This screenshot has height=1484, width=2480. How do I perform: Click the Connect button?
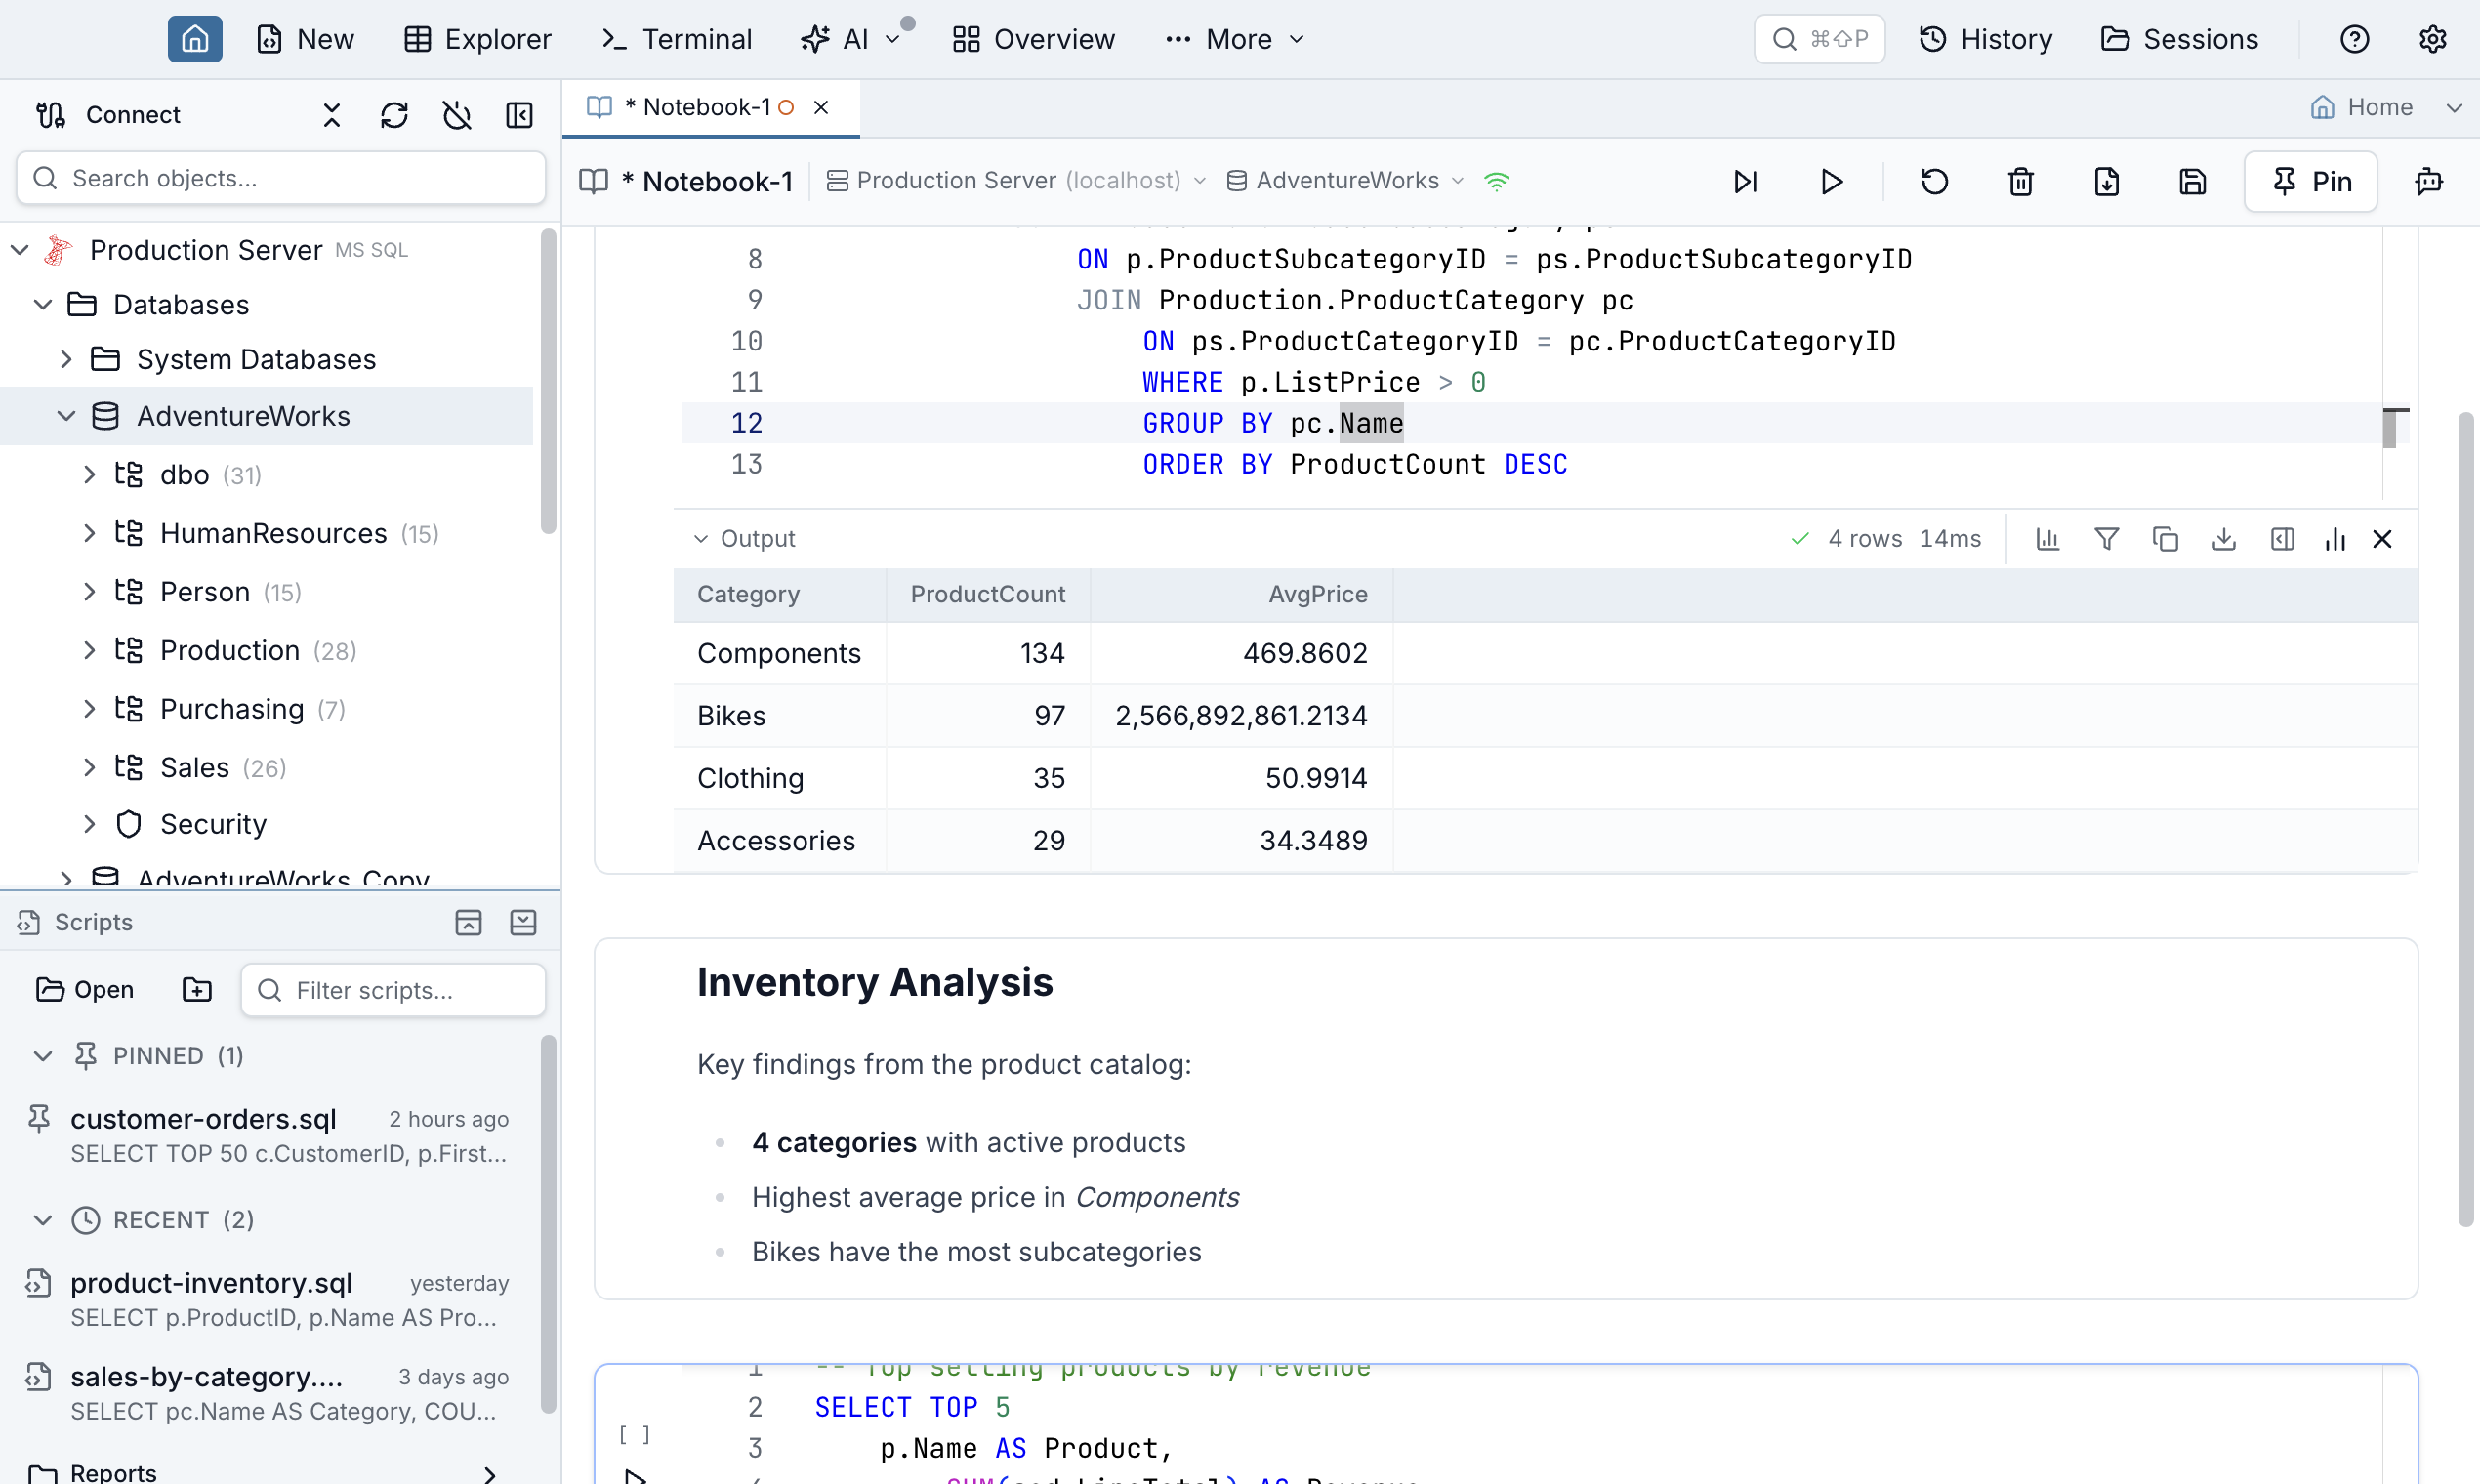click(108, 115)
